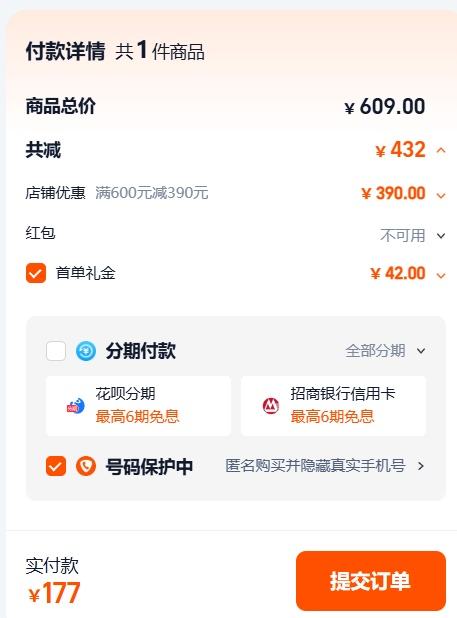Click the blue installment payment yen icon
457x618 pixels.
pos(85,351)
